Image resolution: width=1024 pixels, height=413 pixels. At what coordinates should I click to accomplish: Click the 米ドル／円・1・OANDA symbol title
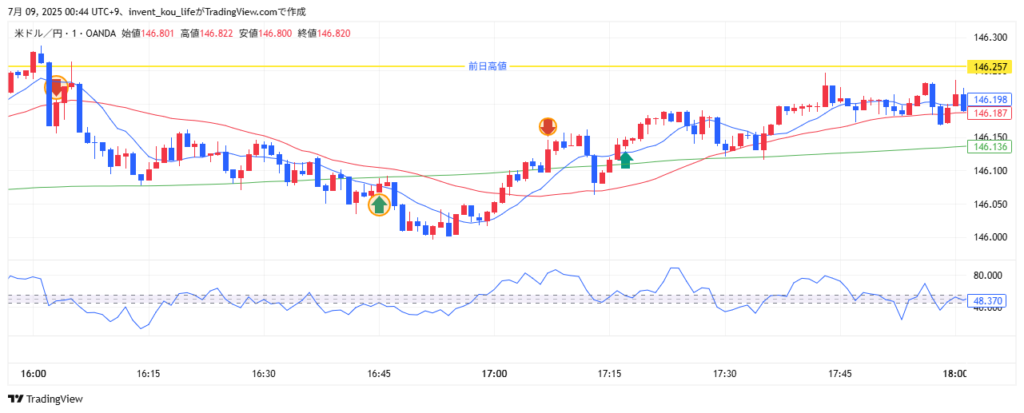pyautogui.click(x=65, y=33)
